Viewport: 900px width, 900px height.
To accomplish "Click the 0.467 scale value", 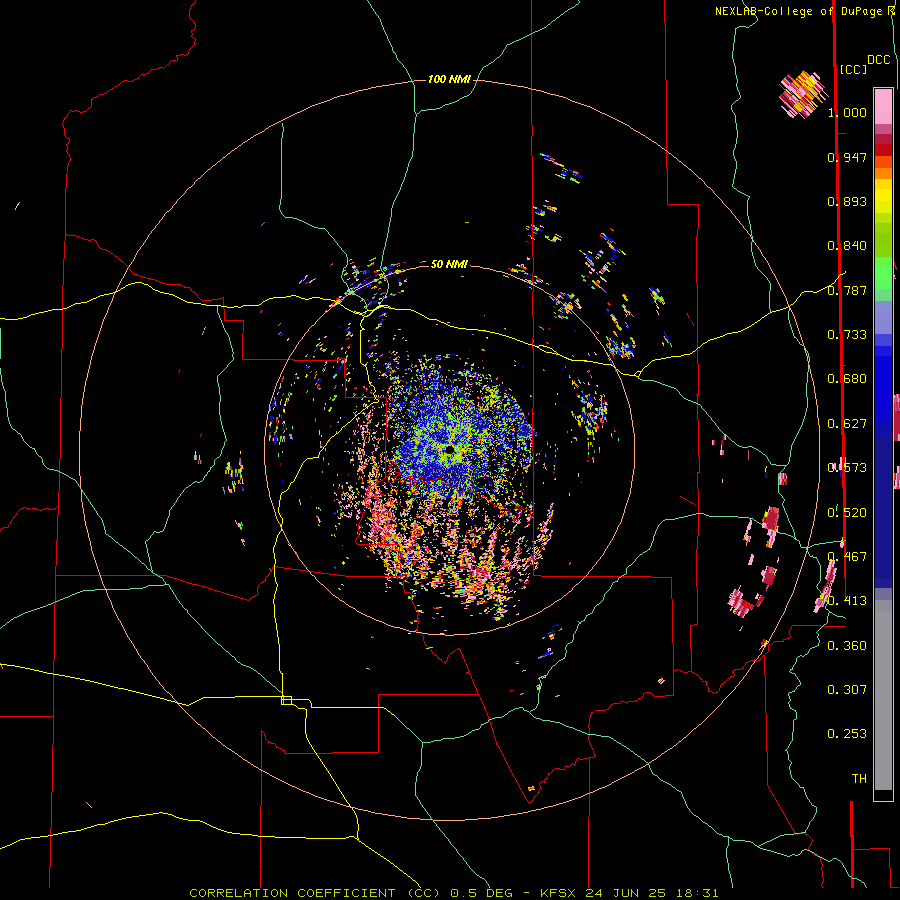I will [x=847, y=557].
